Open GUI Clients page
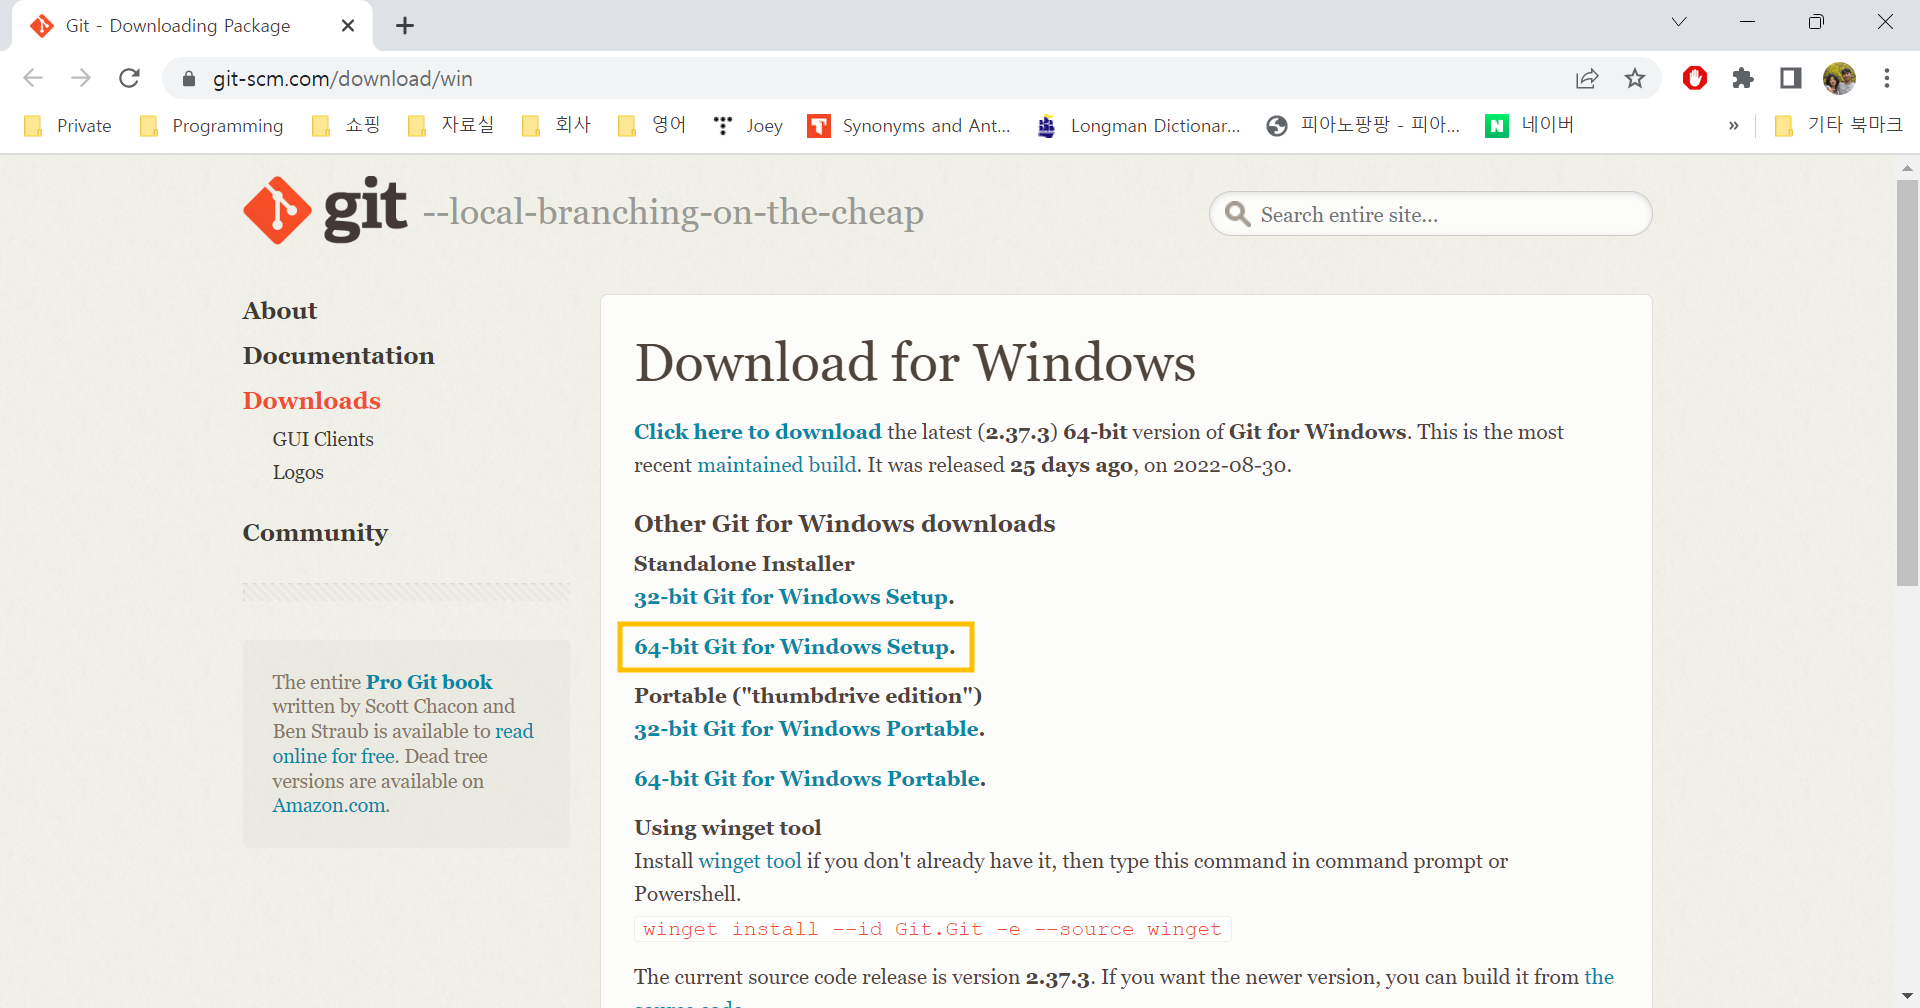Screen dimensions: 1920x1008 click(x=323, y=439)
